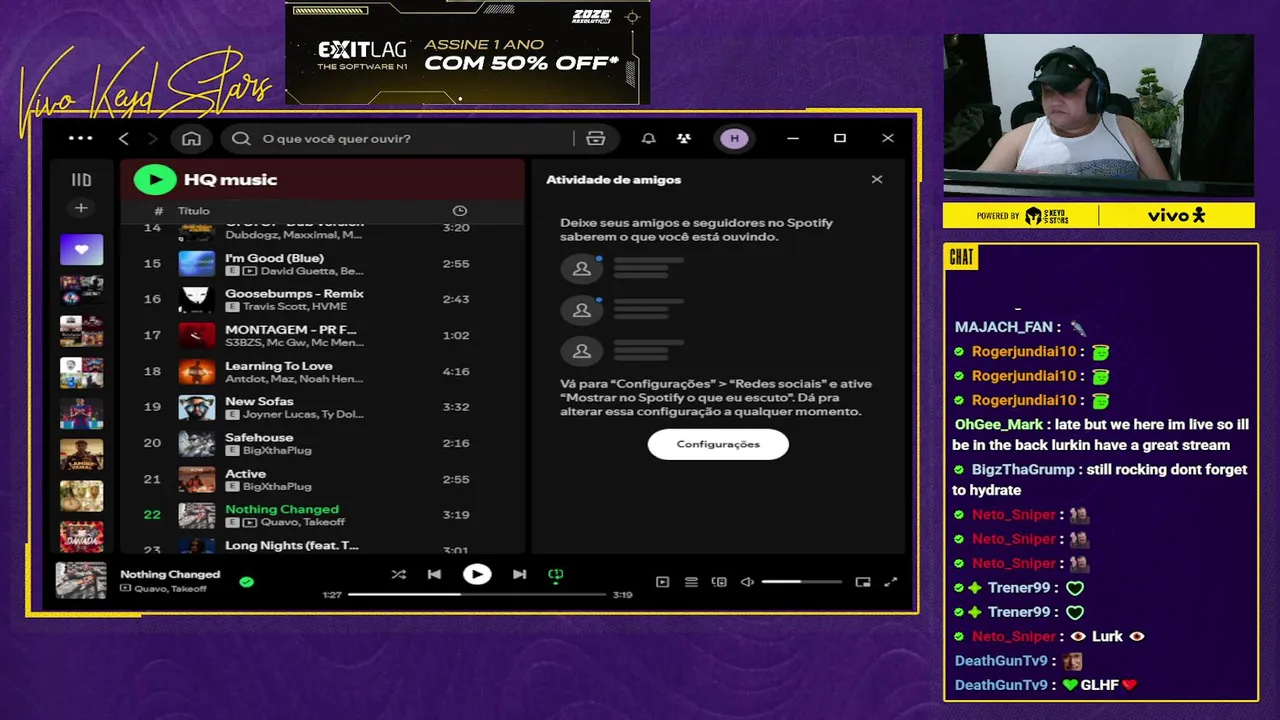
Task: Click username 'MAJACH_FAN' in chat
Action: coord(1004,327)
